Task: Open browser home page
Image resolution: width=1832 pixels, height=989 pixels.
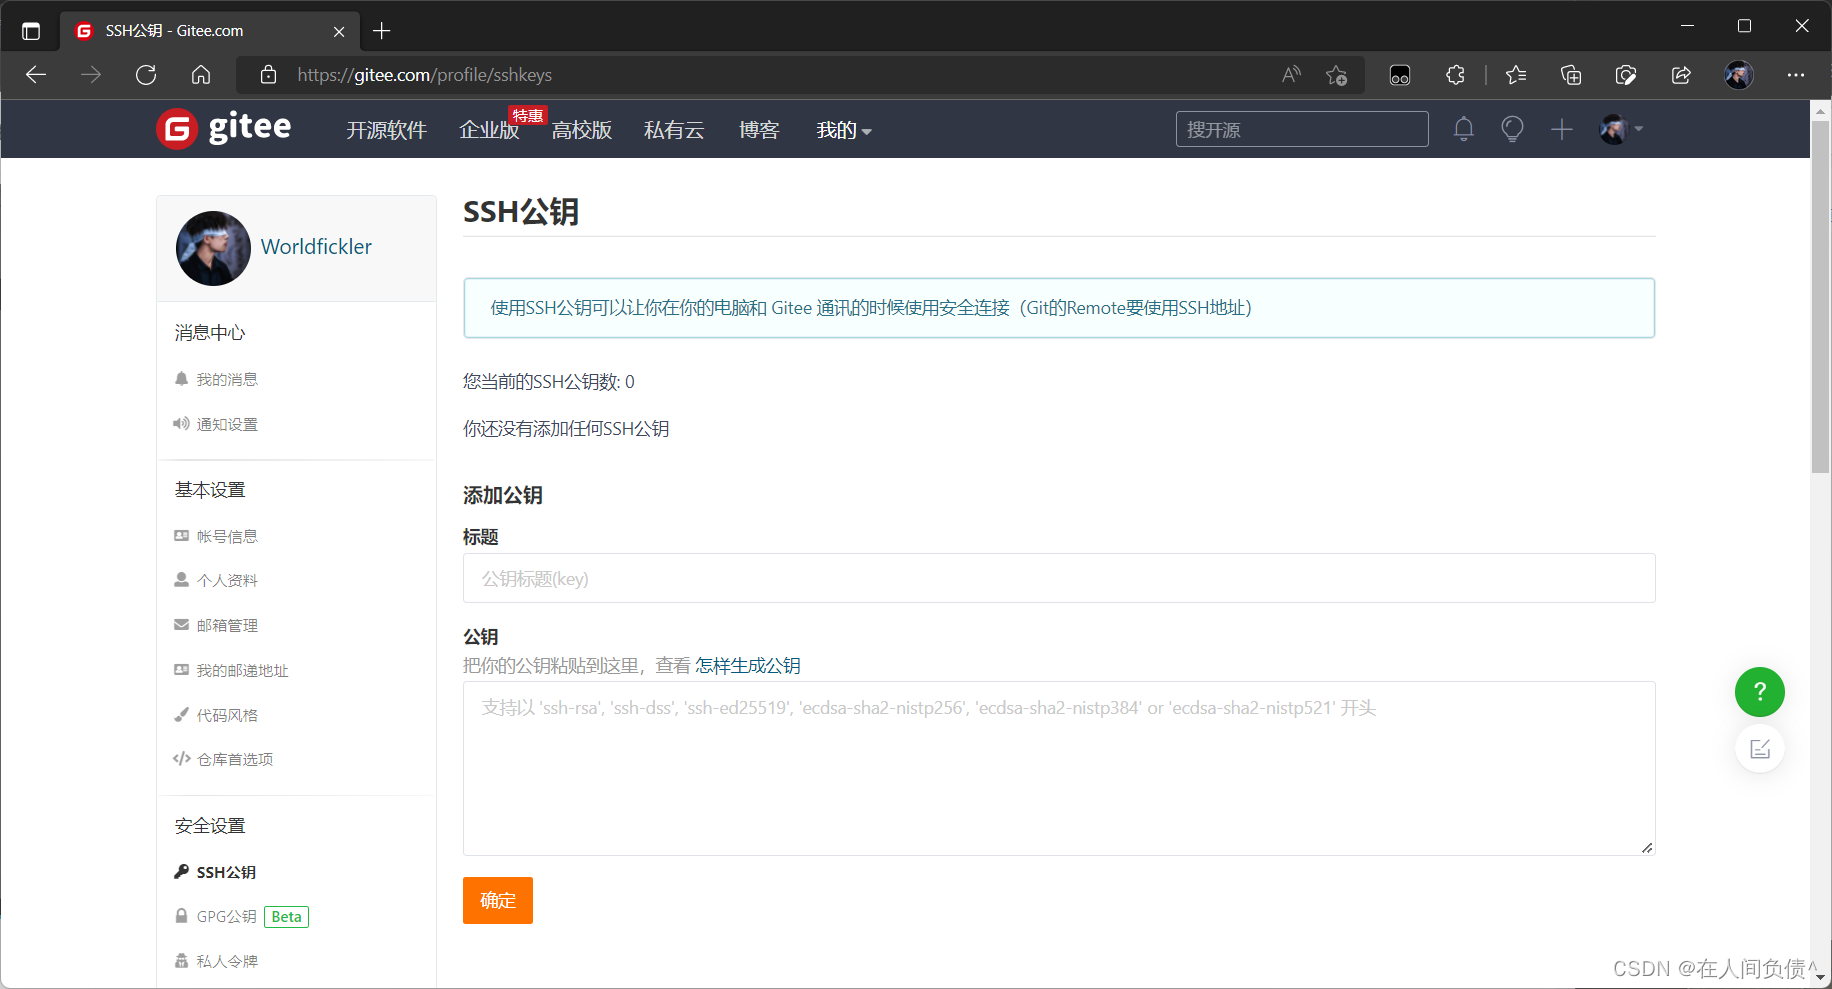Action: pos(201,75)
